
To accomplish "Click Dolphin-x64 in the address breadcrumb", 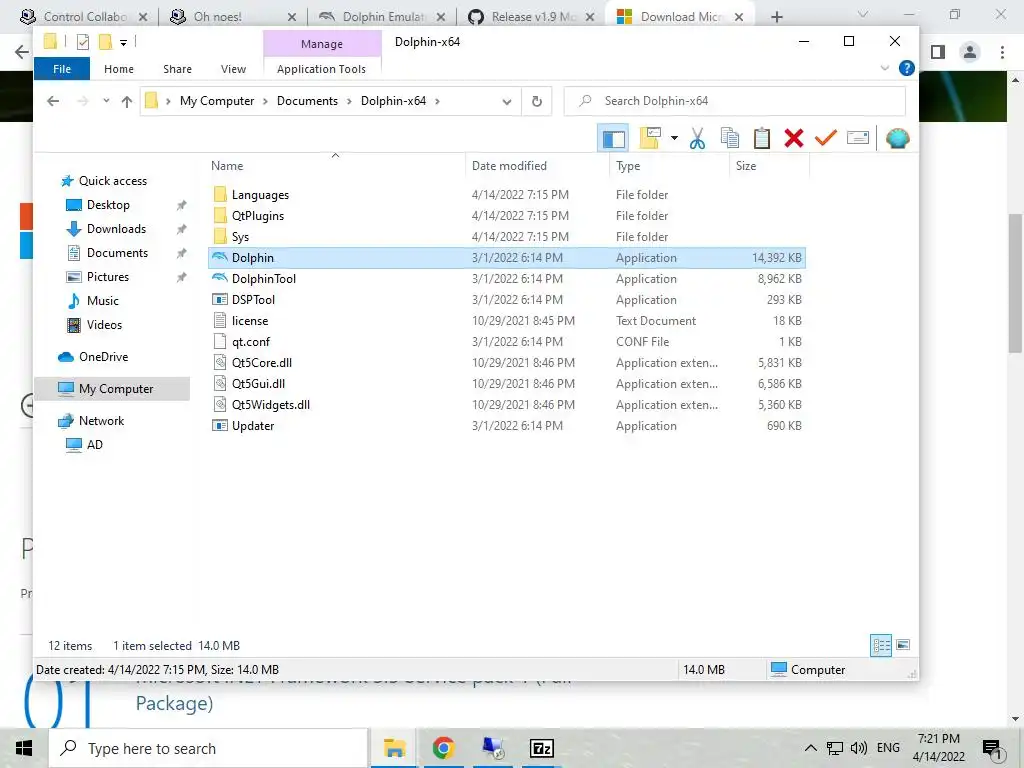I will point(393,101).
